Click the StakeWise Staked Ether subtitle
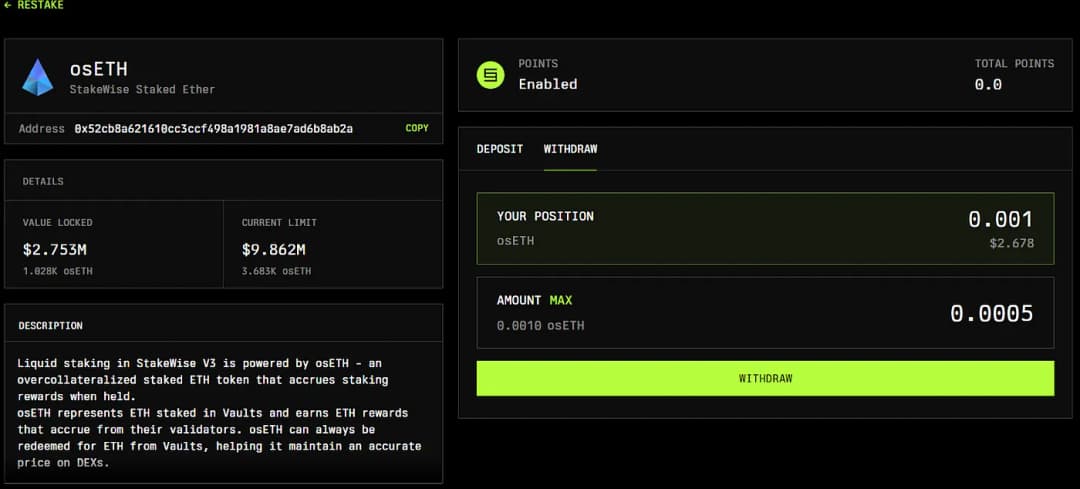This screenshot has height=489, width=1080. click(x=142, y=90)
